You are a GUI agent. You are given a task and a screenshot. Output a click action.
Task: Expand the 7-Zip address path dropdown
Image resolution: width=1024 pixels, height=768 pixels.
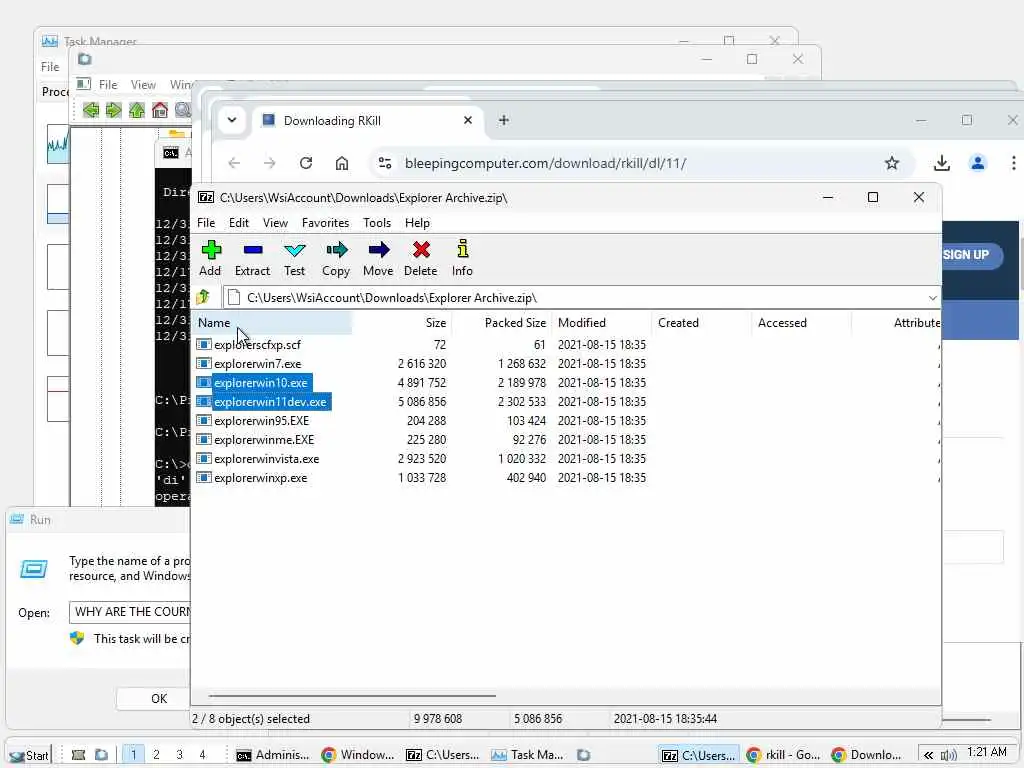pos(932,298)
